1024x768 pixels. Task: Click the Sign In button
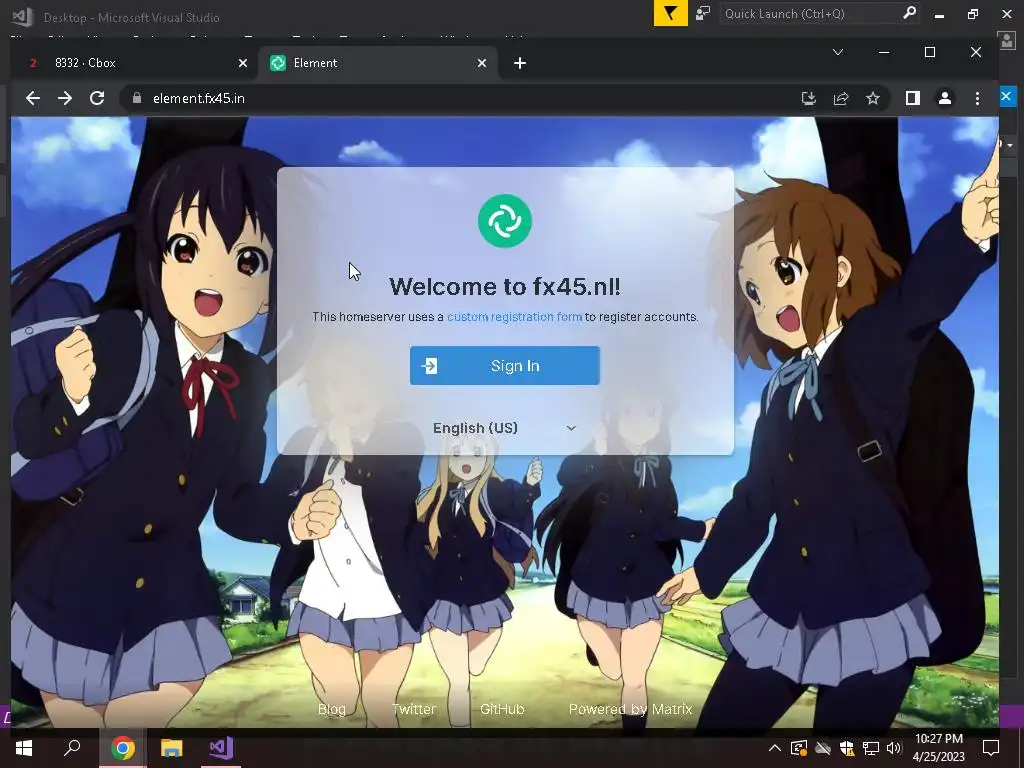[505, 366]
